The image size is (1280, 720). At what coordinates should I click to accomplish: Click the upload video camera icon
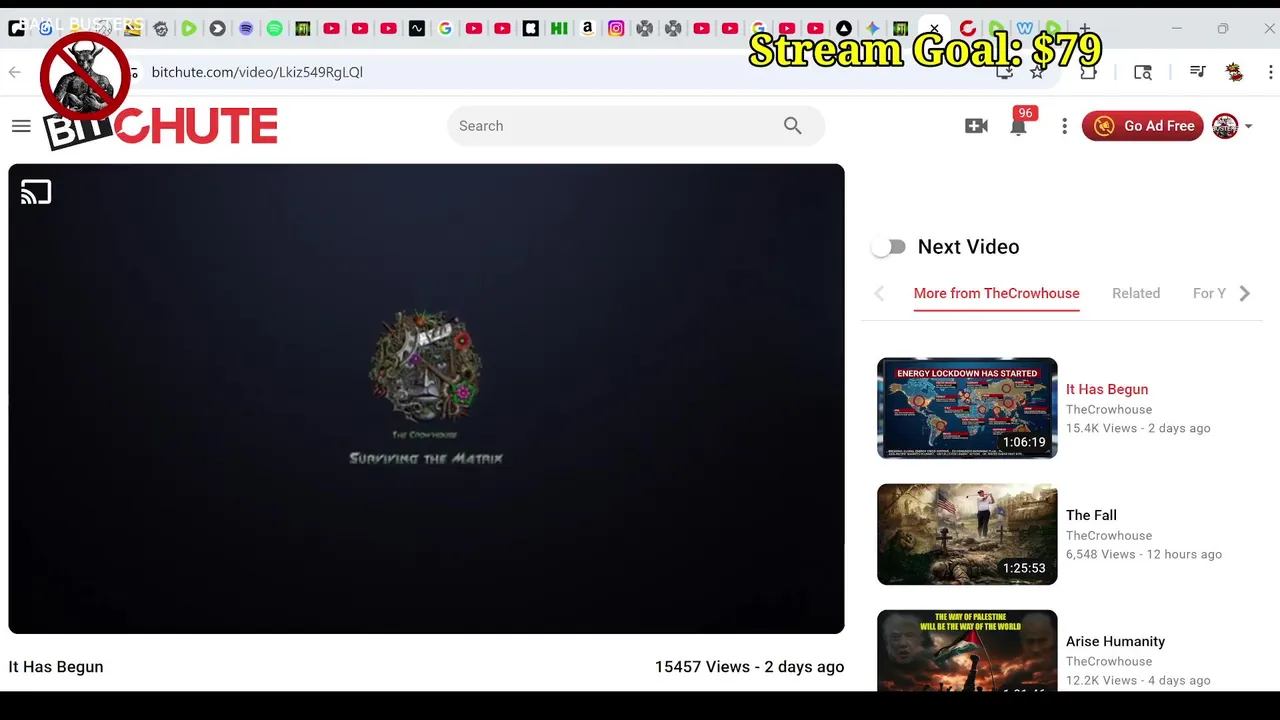pos(976,126)
